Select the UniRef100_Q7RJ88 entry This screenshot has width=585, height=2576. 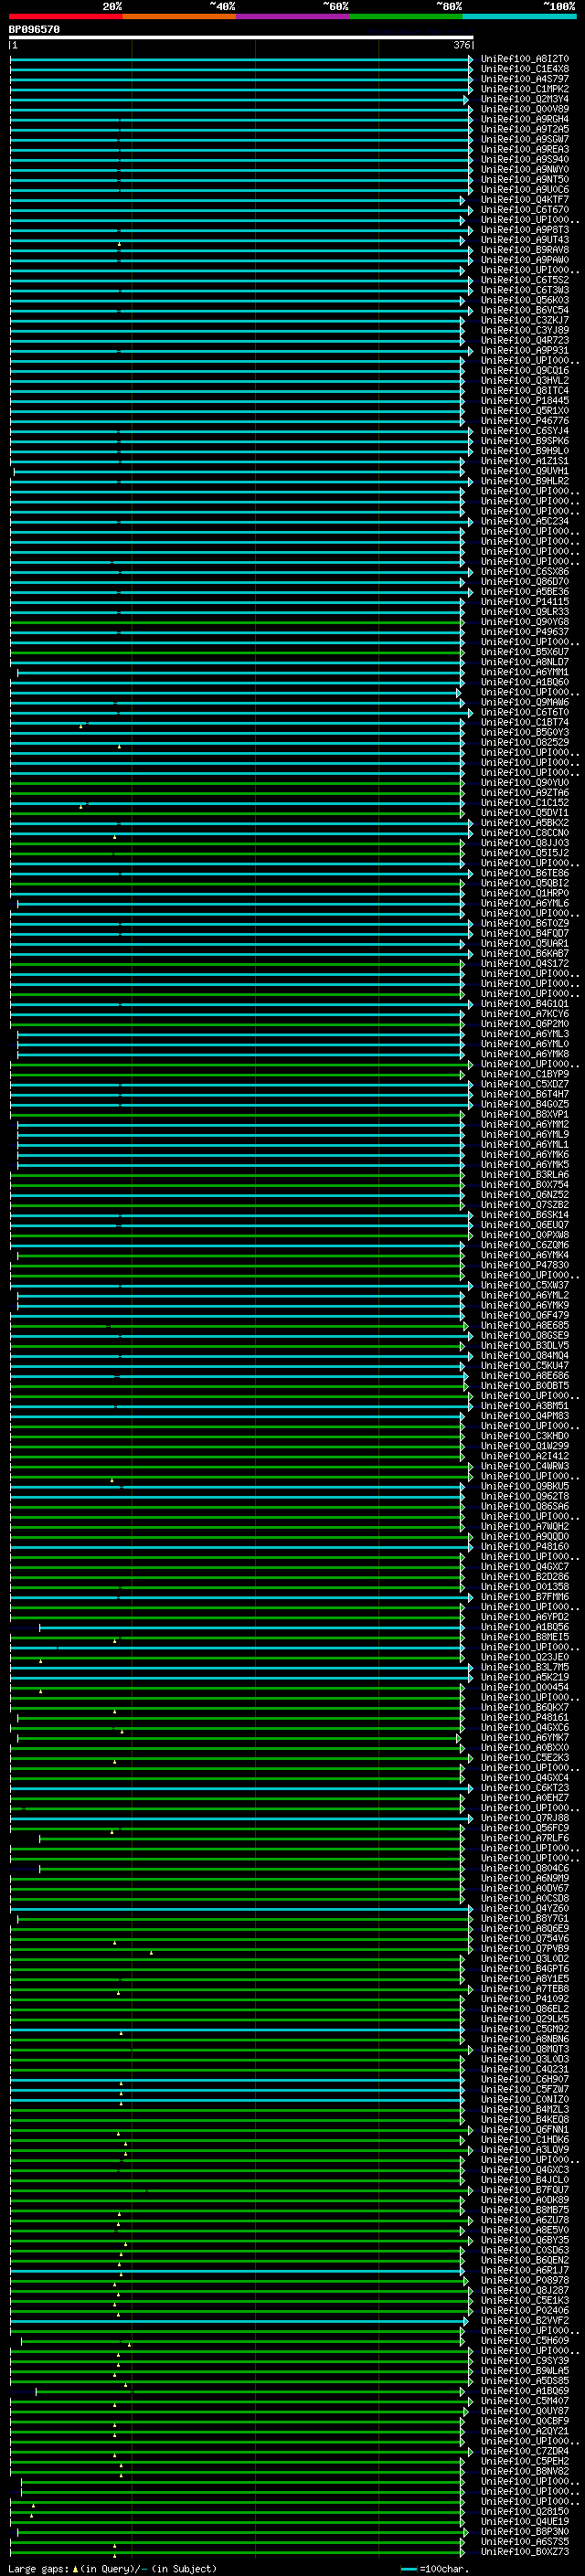(x=524, y=1818)
